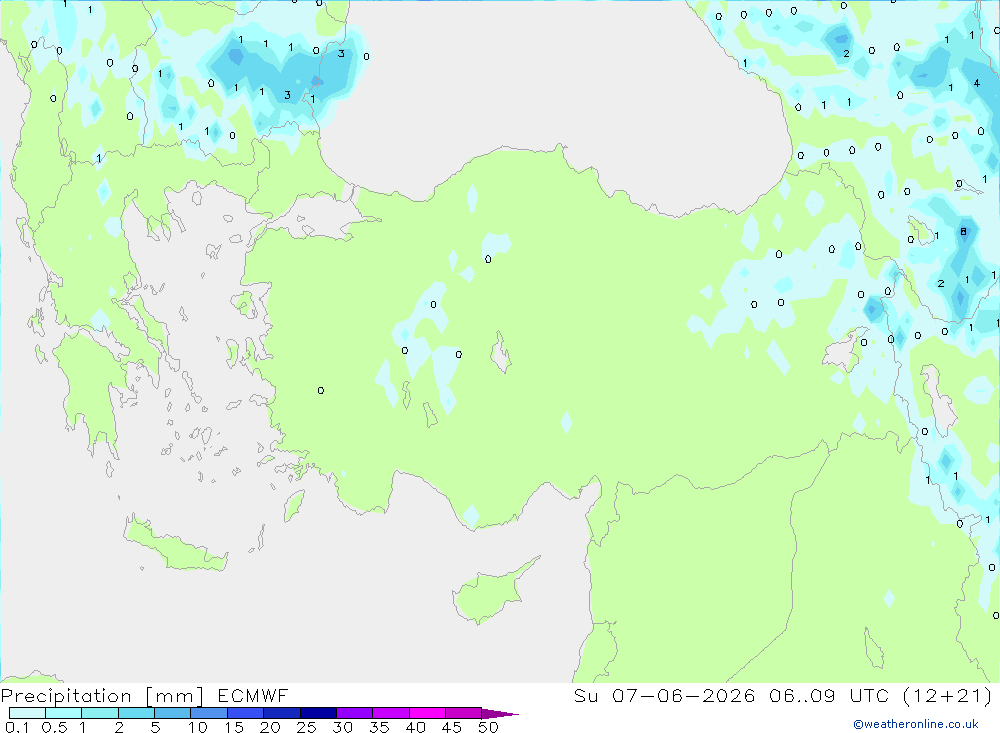1000x733 pixels.
Task: Click the legend label "10"
Action: (x=198, y=727)
